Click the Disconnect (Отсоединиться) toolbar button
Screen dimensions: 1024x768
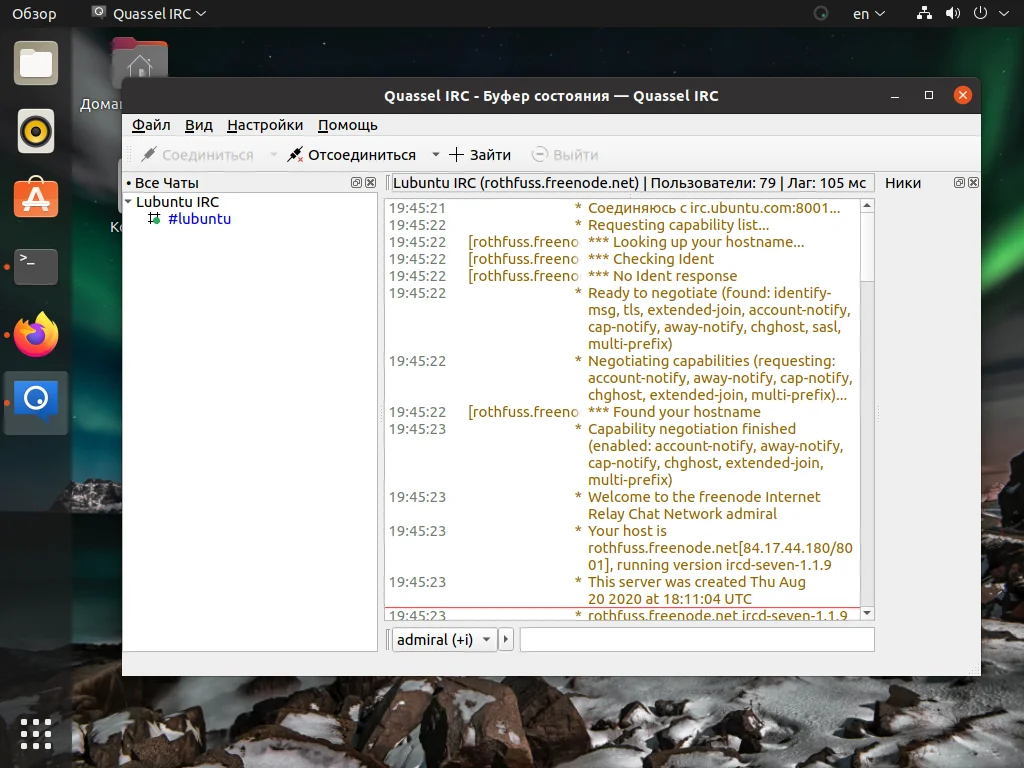point(351,155)
